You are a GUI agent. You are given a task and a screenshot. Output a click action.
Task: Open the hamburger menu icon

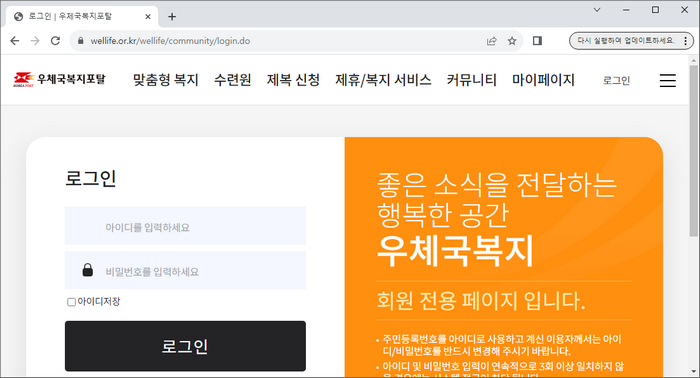click(x=667, y=80)
